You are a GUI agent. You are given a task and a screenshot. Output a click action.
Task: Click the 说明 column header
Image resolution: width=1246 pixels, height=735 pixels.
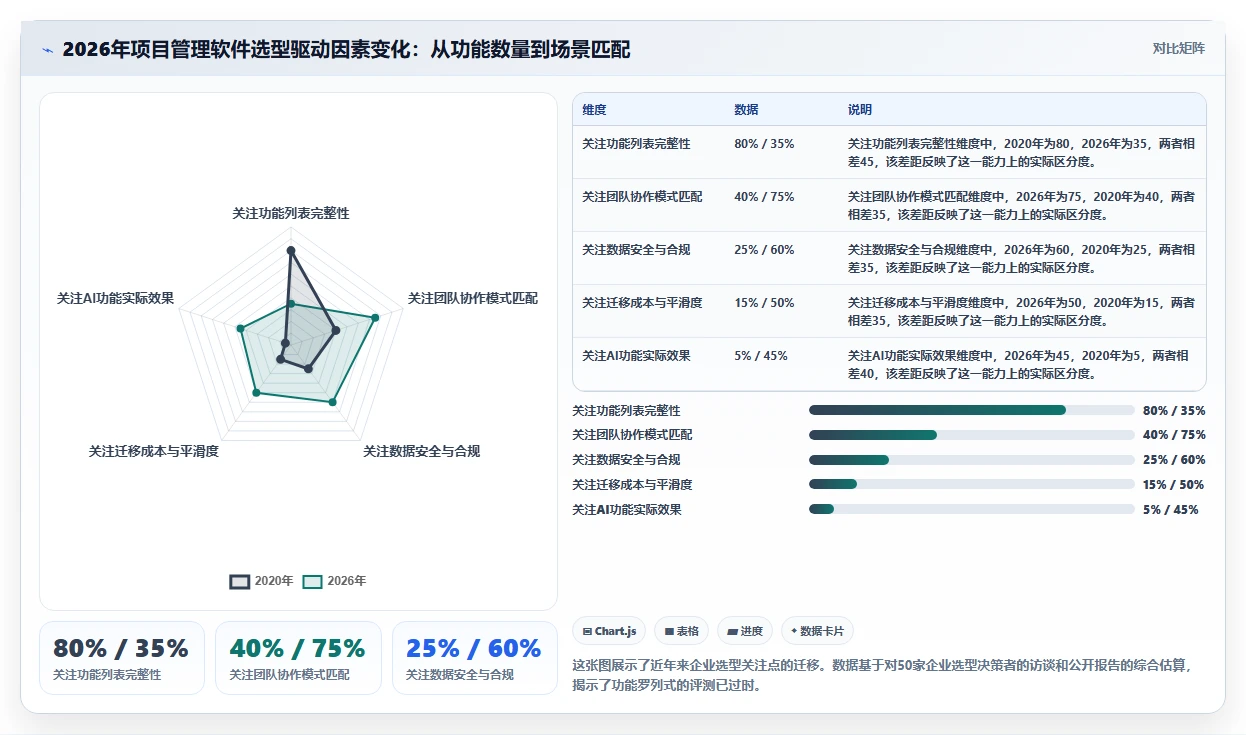(x=860, y=110)
